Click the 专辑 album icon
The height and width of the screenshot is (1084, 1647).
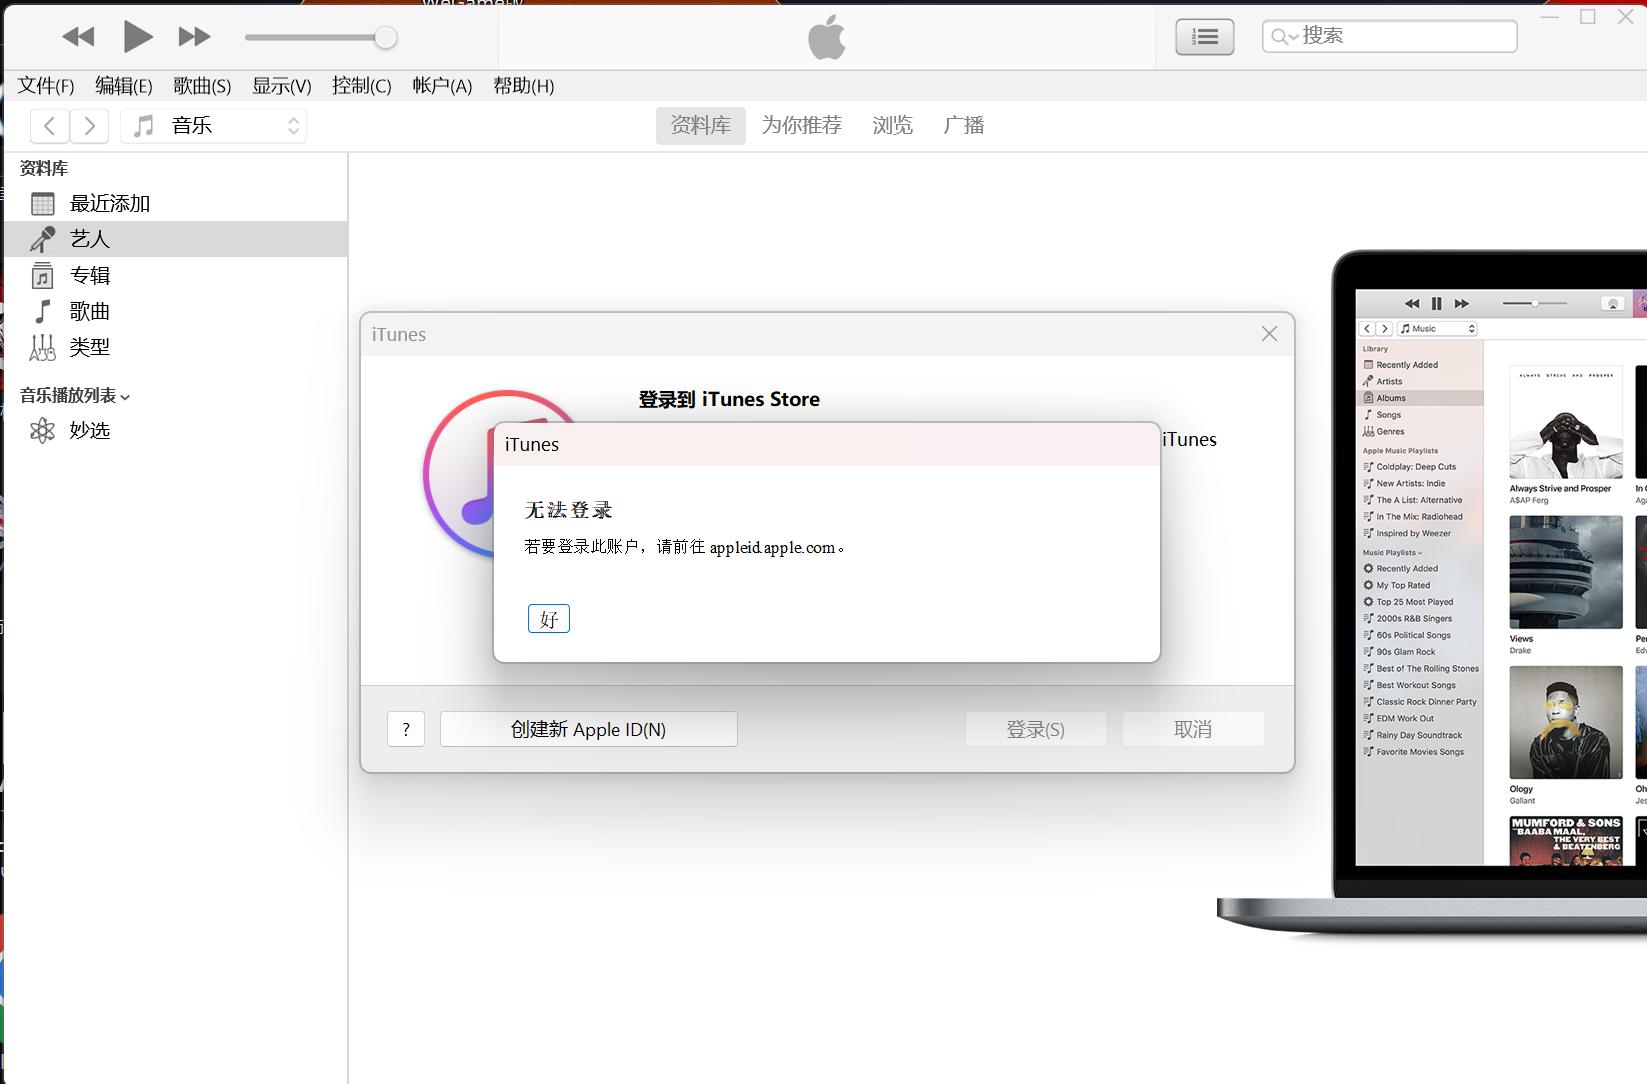[x=43, y=276]
